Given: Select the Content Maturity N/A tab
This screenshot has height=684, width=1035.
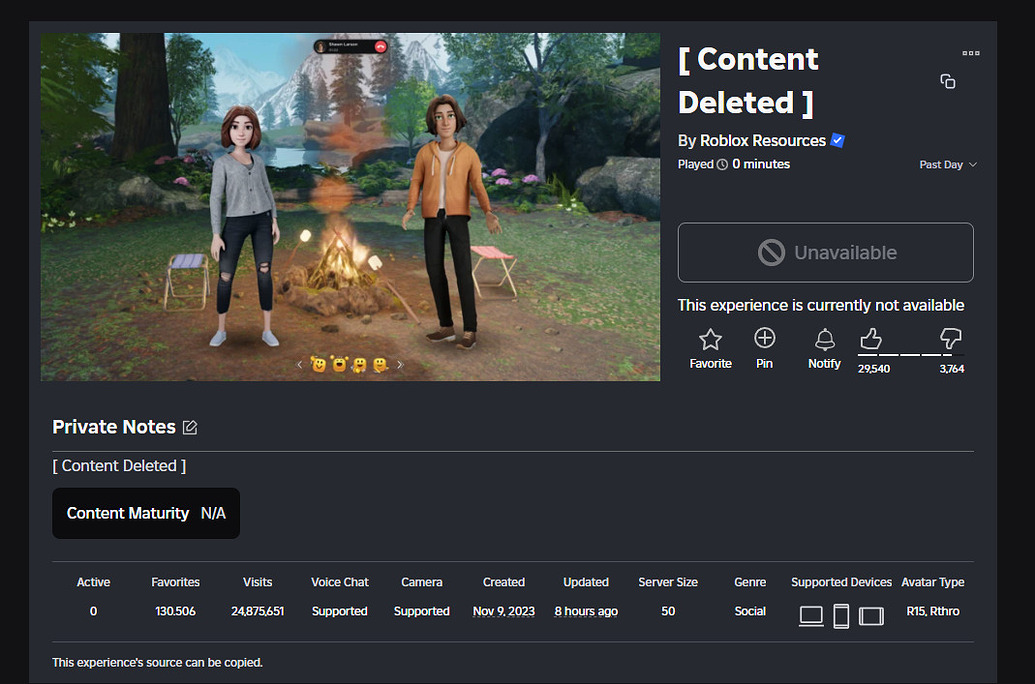Looking at the screenshot, I should pyautogui.click(x=145, y=512).
